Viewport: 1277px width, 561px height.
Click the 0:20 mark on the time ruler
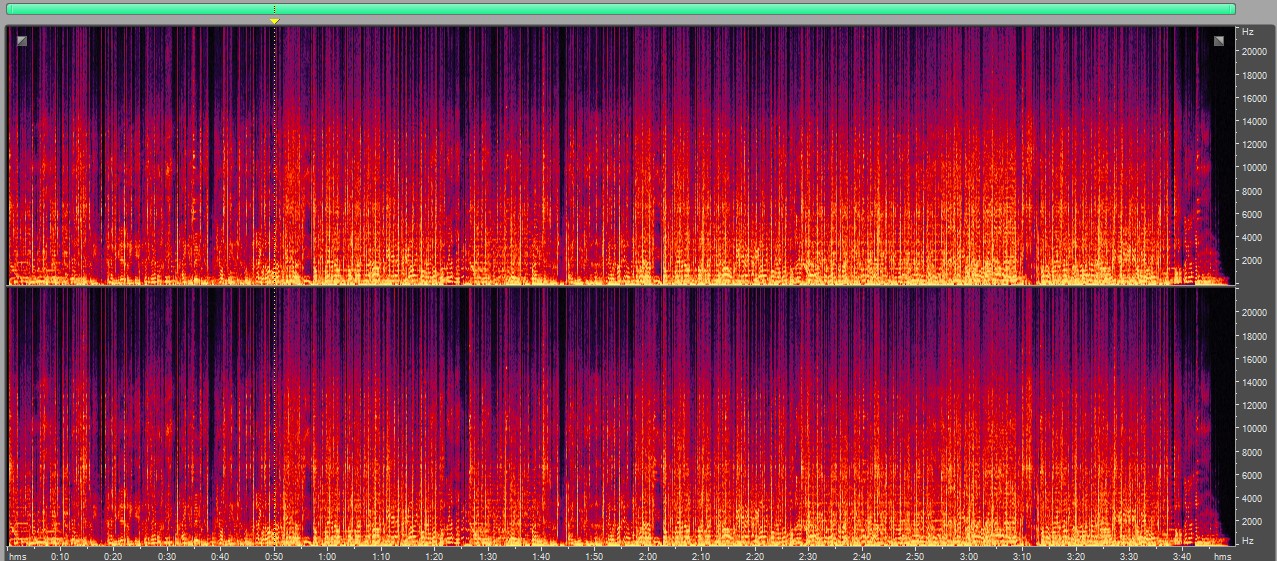[x=113, y=556]
